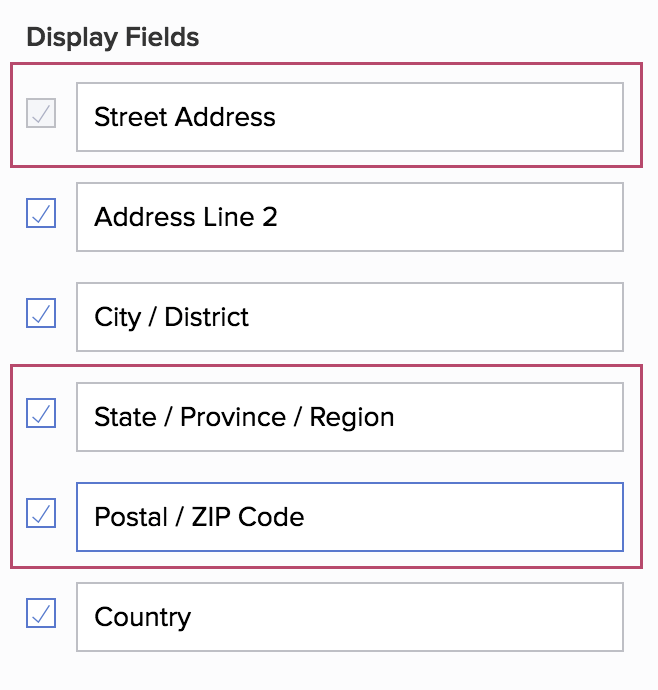Edit the Street Address field label

(349, 117)
